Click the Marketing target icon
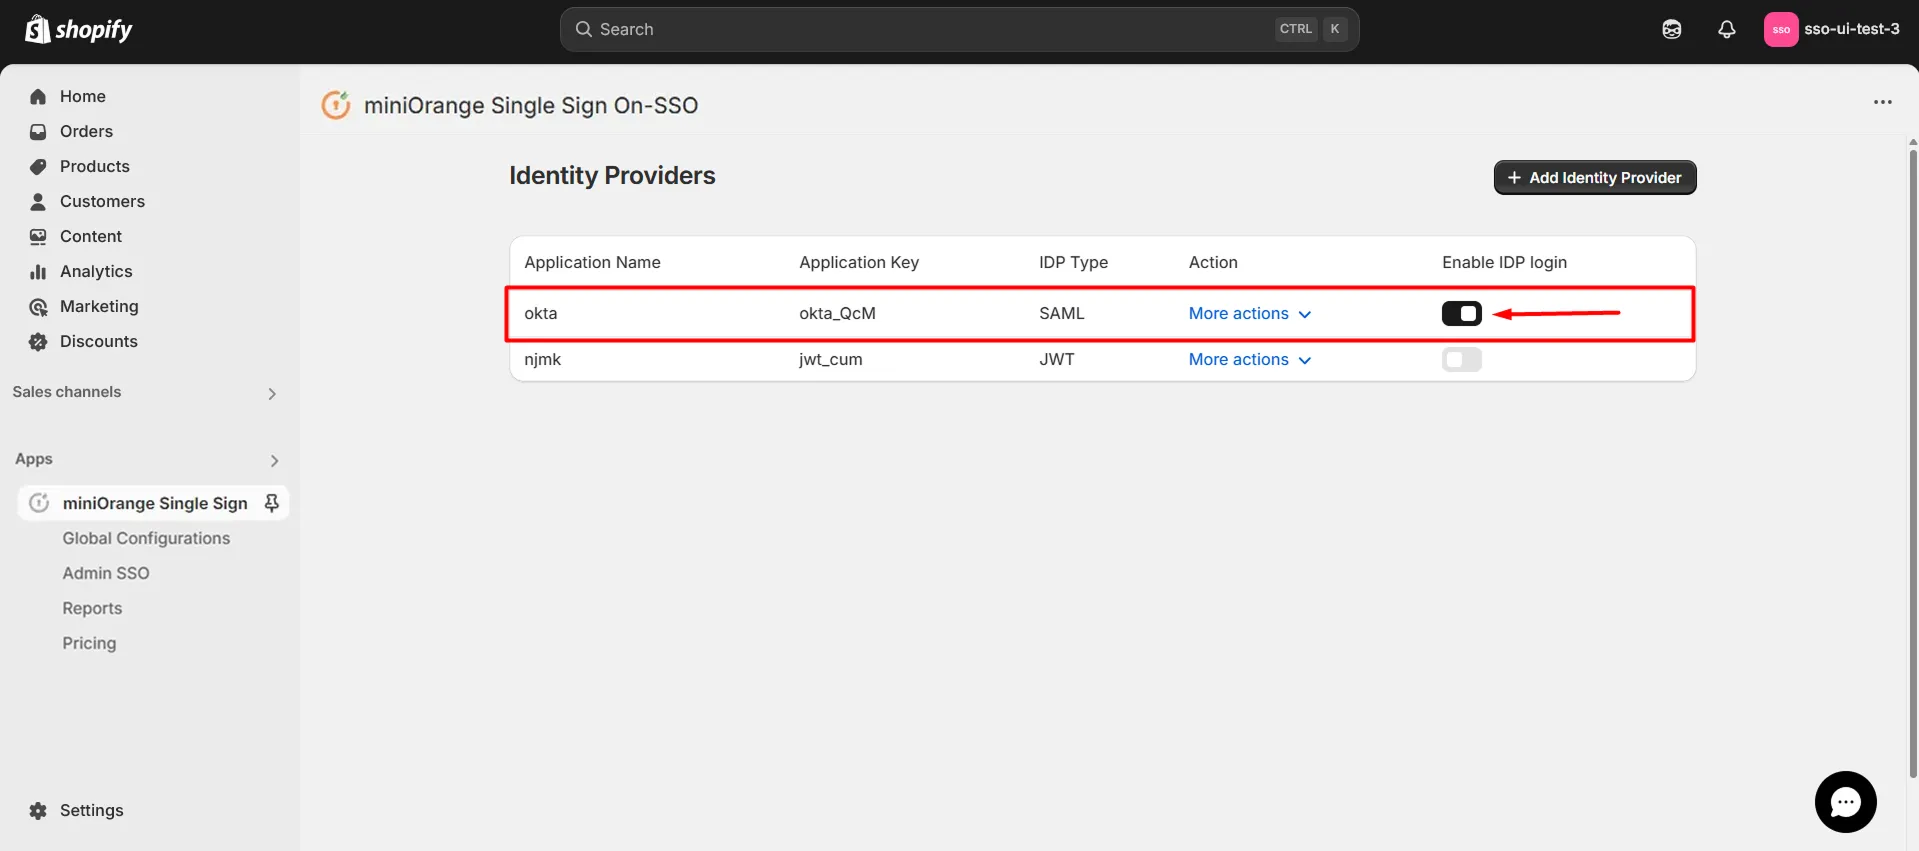The width and height of the screenshot is (1919, 851). click(x=38, y=307)
